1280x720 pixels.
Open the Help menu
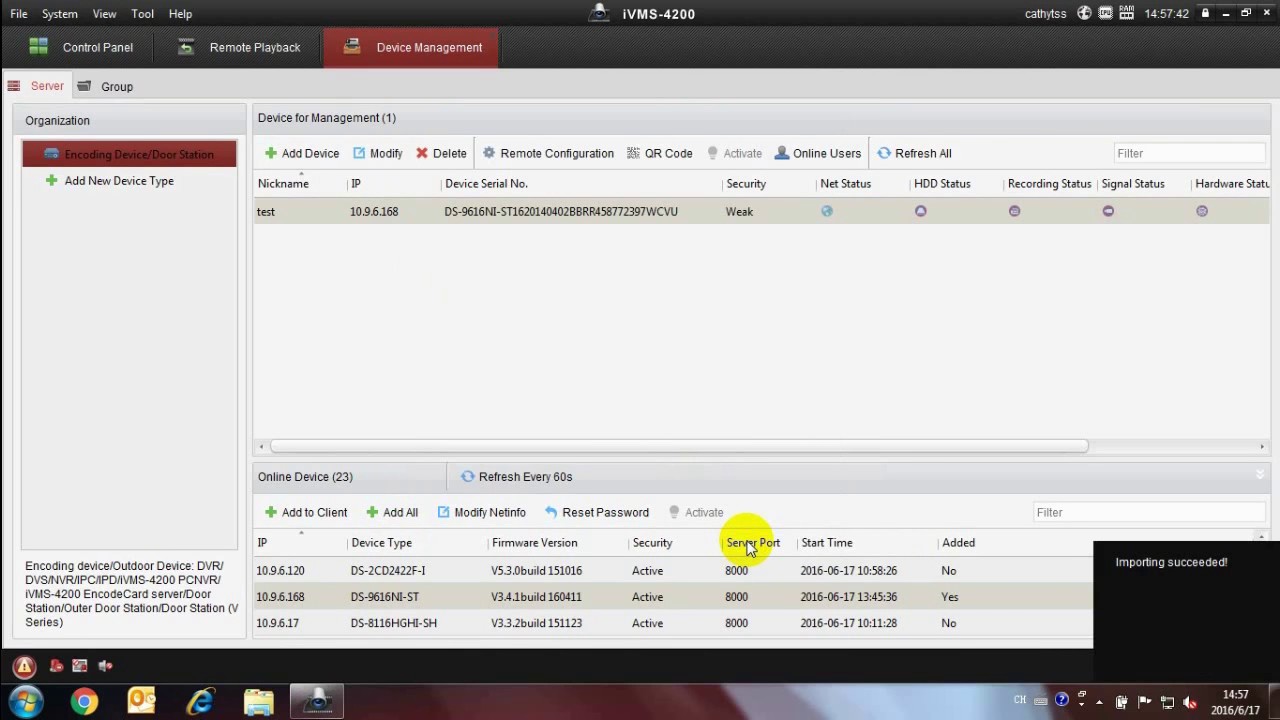coord(180,14)
